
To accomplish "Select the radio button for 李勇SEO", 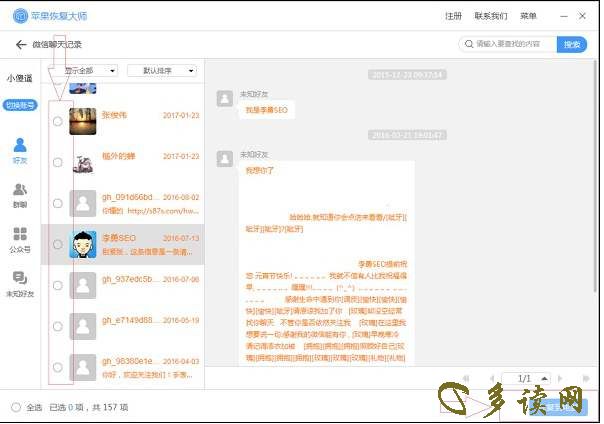I will (58, 245).
